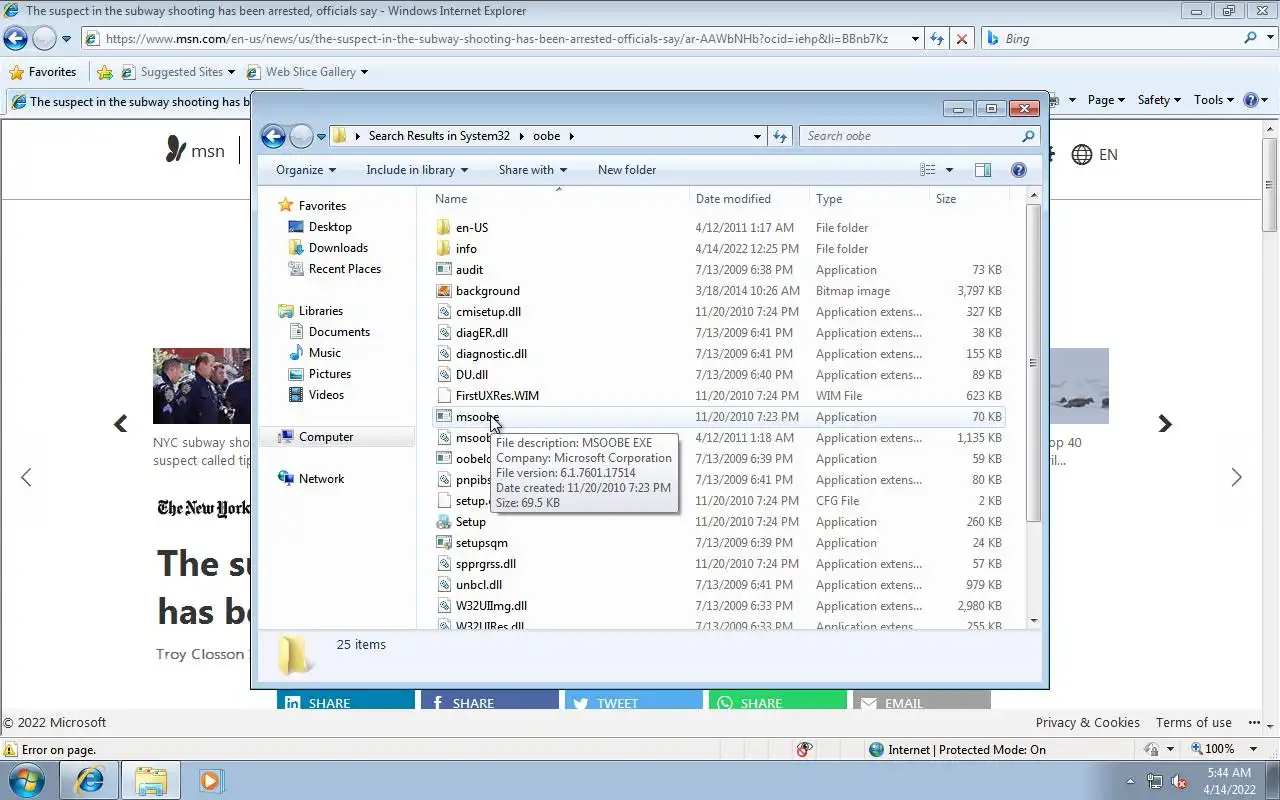Image resolution: width=1280 pixels, height=800 pixels.
Task: Click the Date modified column header
Action: point(748,199)
